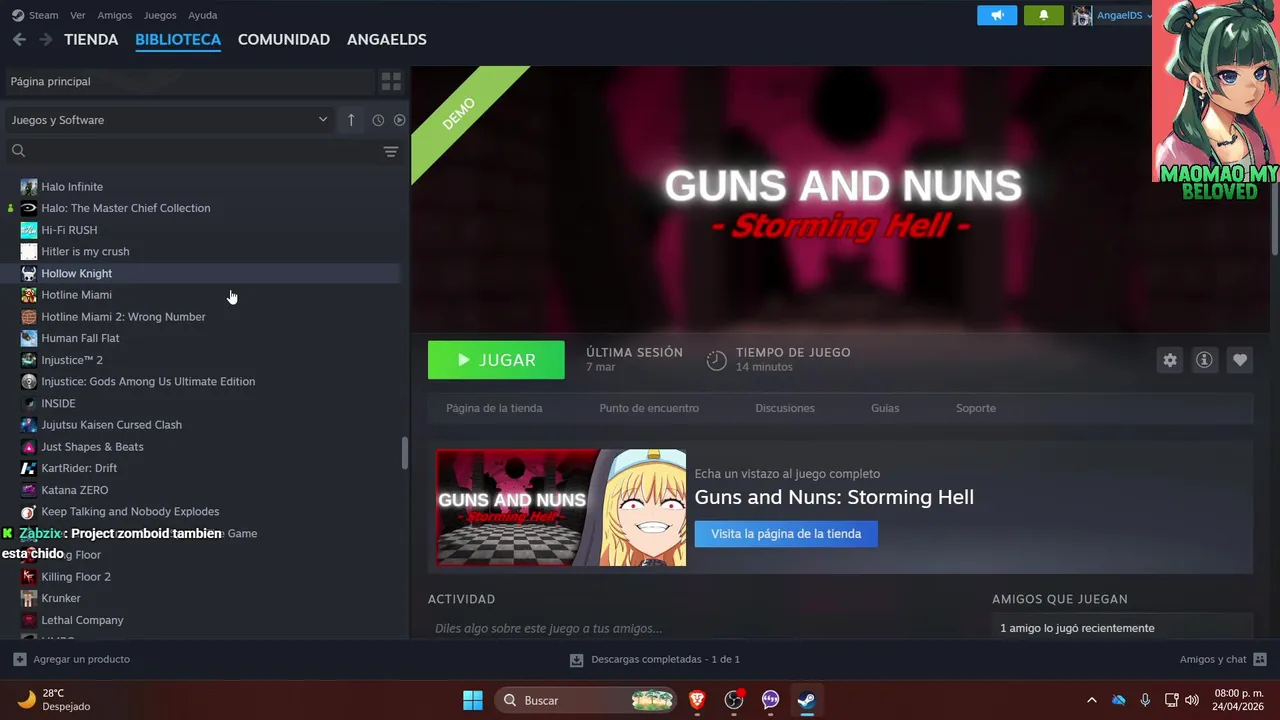
Task: Click the recent activity clock icon
Action: pos(378,120)
